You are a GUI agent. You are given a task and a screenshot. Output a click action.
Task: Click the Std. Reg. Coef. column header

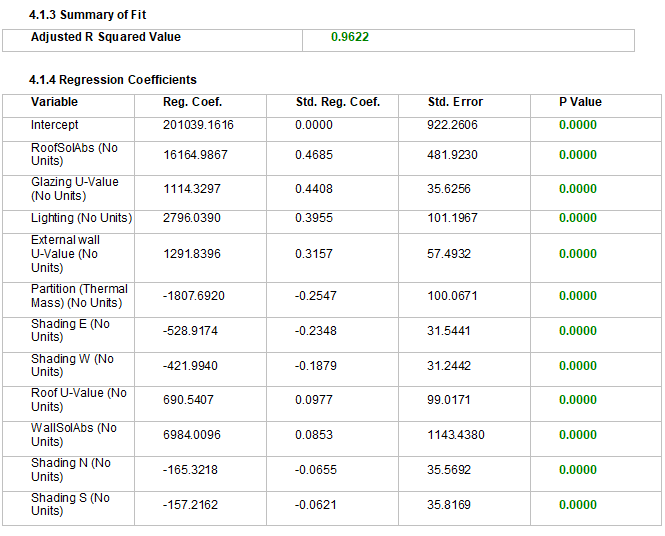tap(338, 102)
